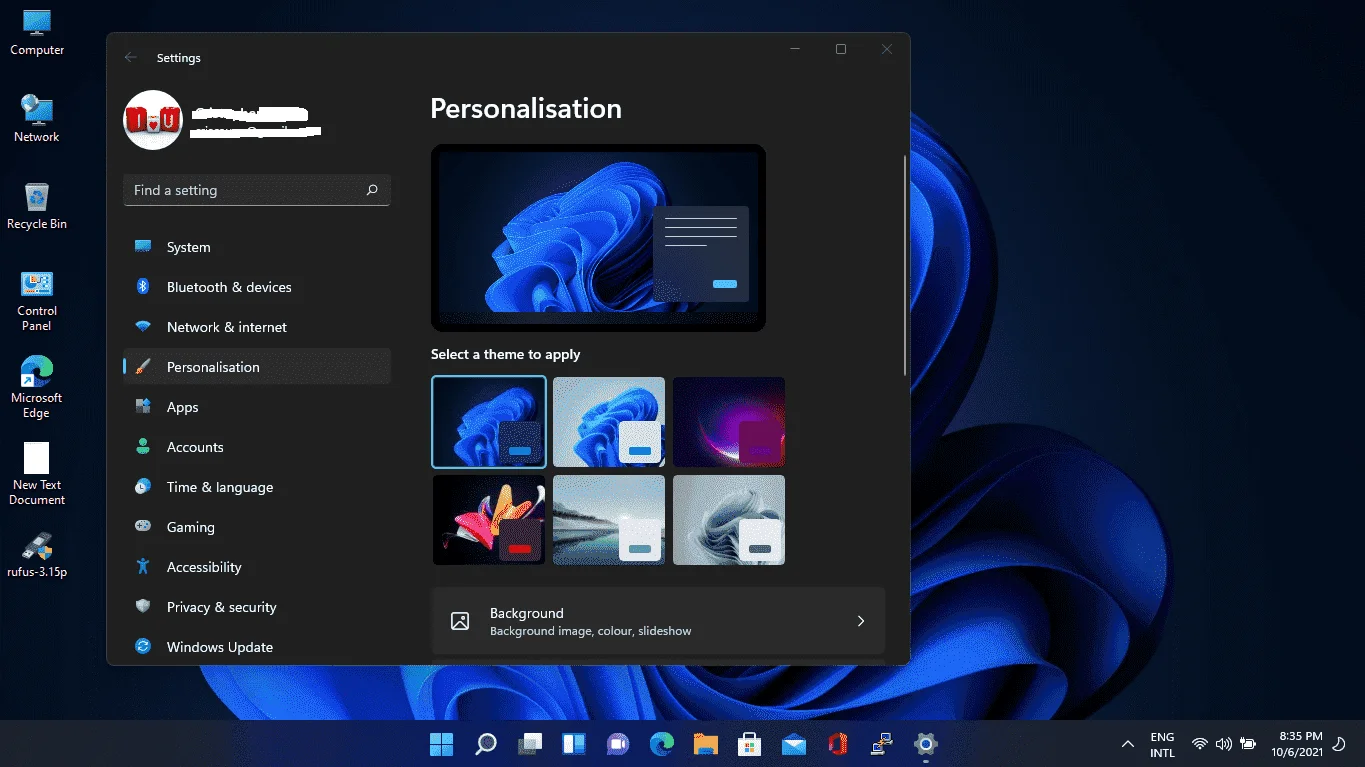The height and width of the screenshot is (767, 1365).
Task: Open the clock and date flyout
Action: pyautogui.click(x=1297, y=744)
